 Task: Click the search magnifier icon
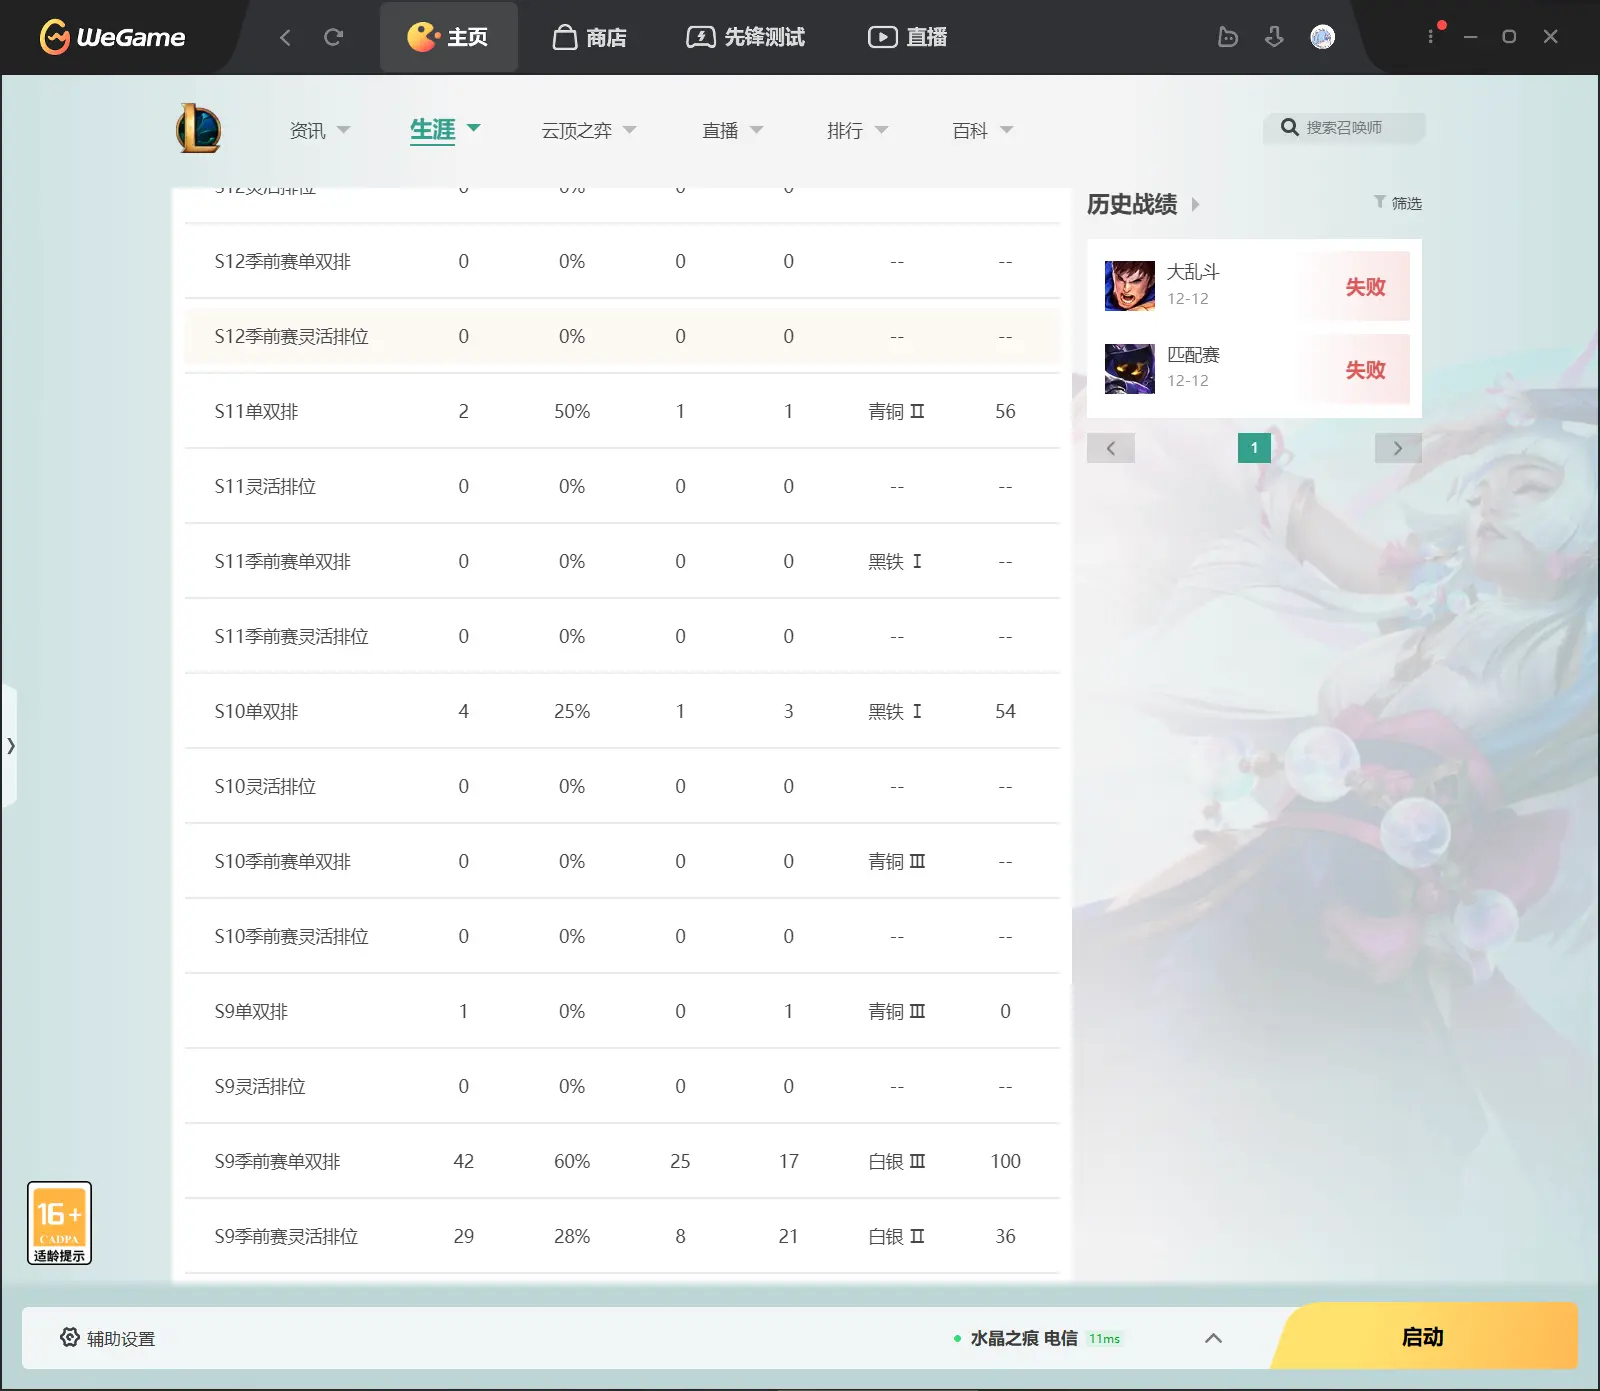pos(1290,128)
